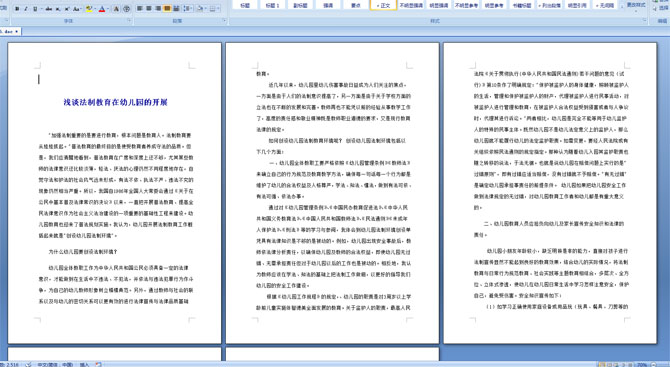Expand the font group dialog launcher
The height and width of the screenshot is (367, 670).
coord(129,20)
